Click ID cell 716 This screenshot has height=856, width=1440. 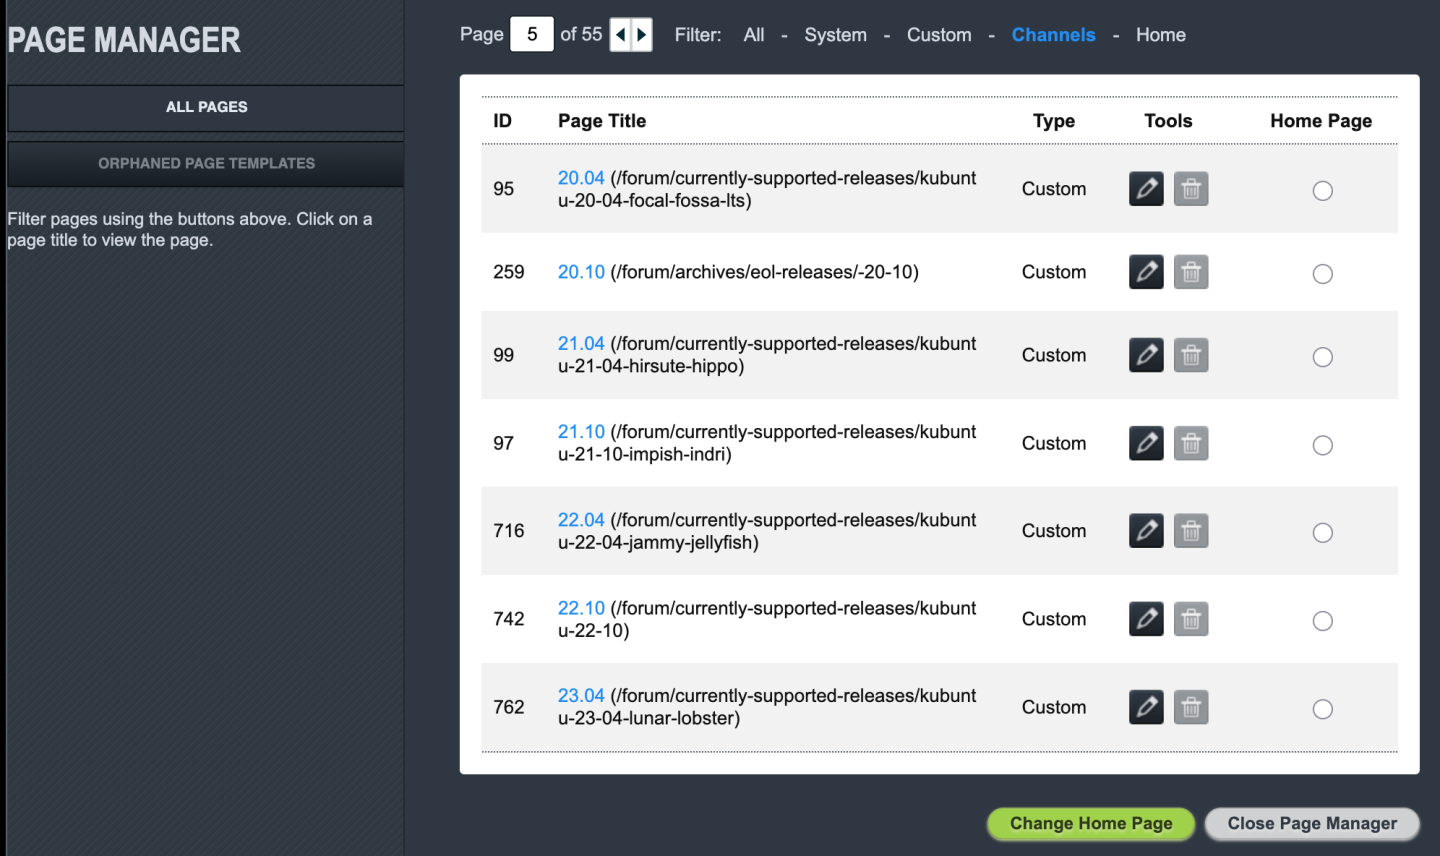click(509, 531)
